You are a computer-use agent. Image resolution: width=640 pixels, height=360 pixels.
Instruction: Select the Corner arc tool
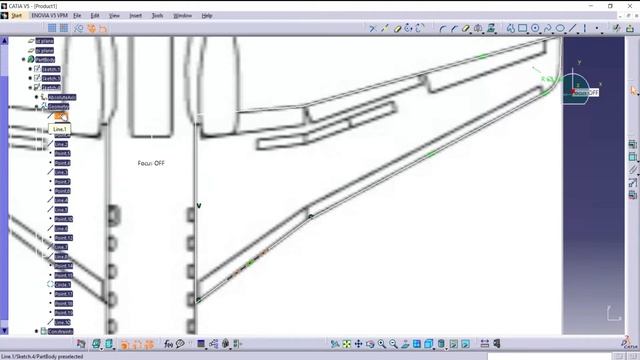(x=442, y=28)
